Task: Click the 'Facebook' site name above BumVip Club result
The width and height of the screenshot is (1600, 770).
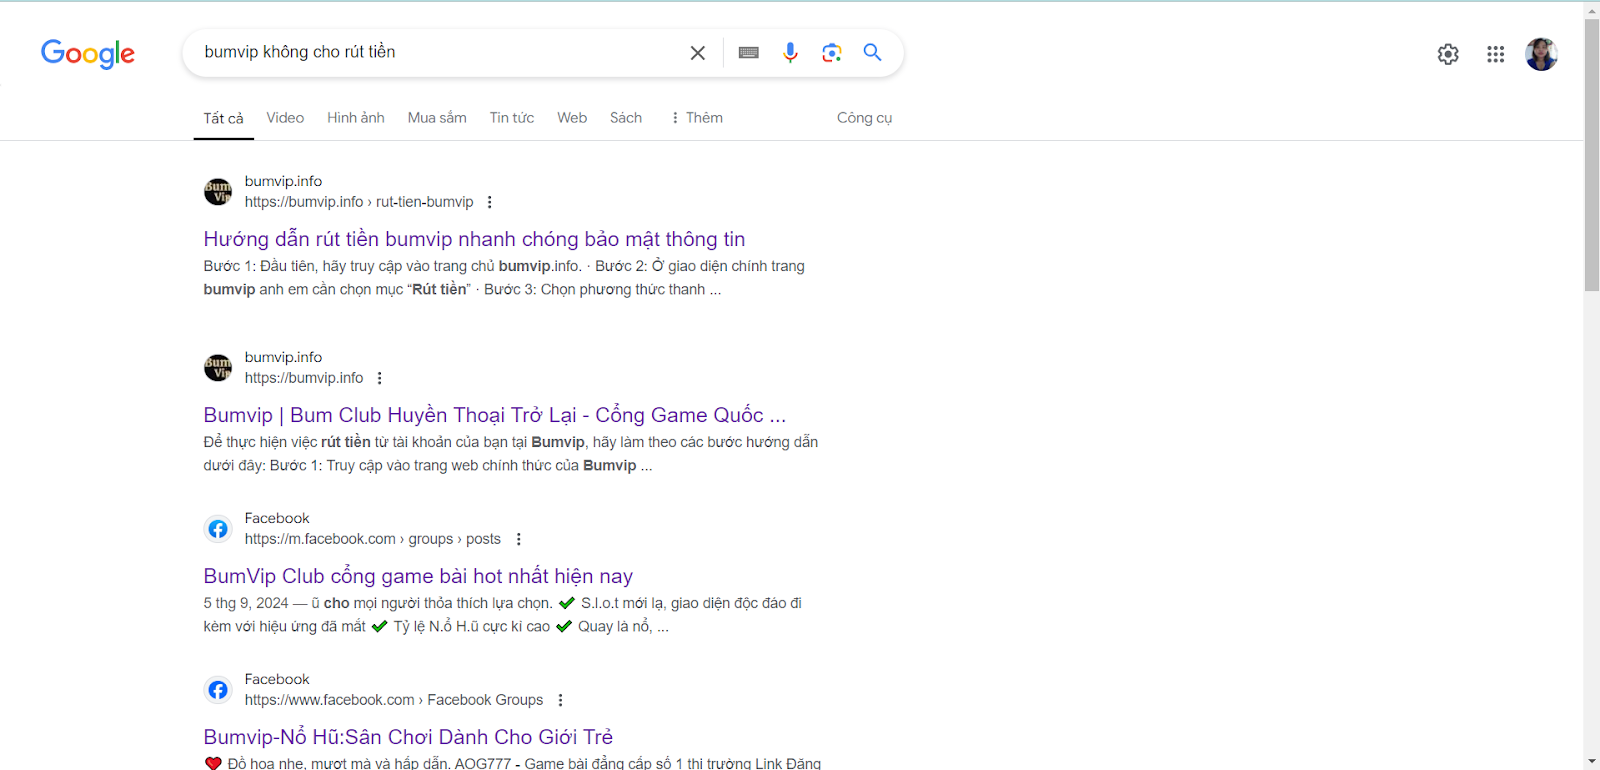Action: [x=277, y=518]
